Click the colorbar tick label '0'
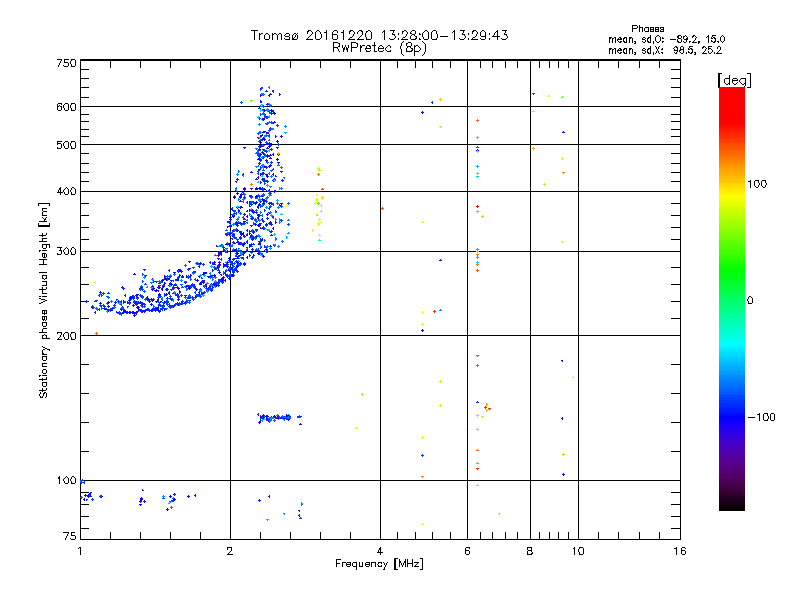 750,301
